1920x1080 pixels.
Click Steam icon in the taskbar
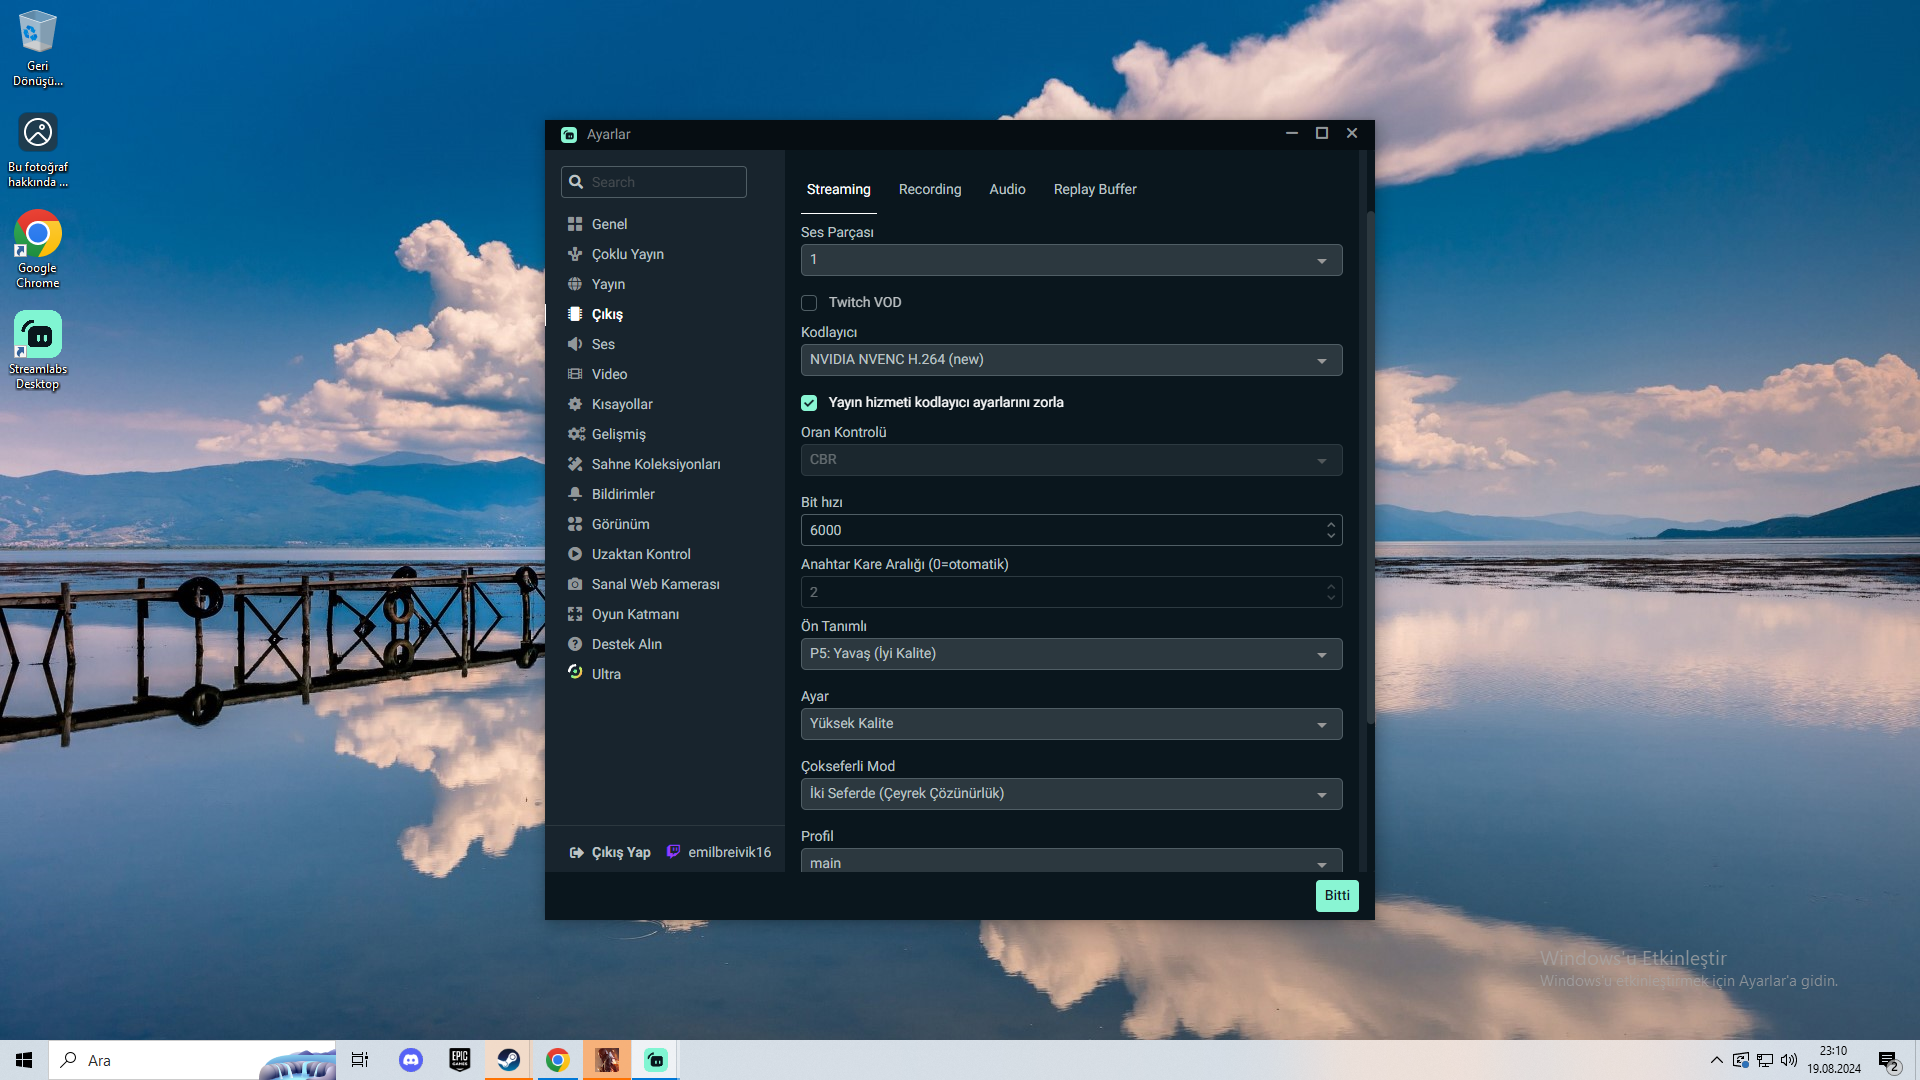coord(509,1060)
